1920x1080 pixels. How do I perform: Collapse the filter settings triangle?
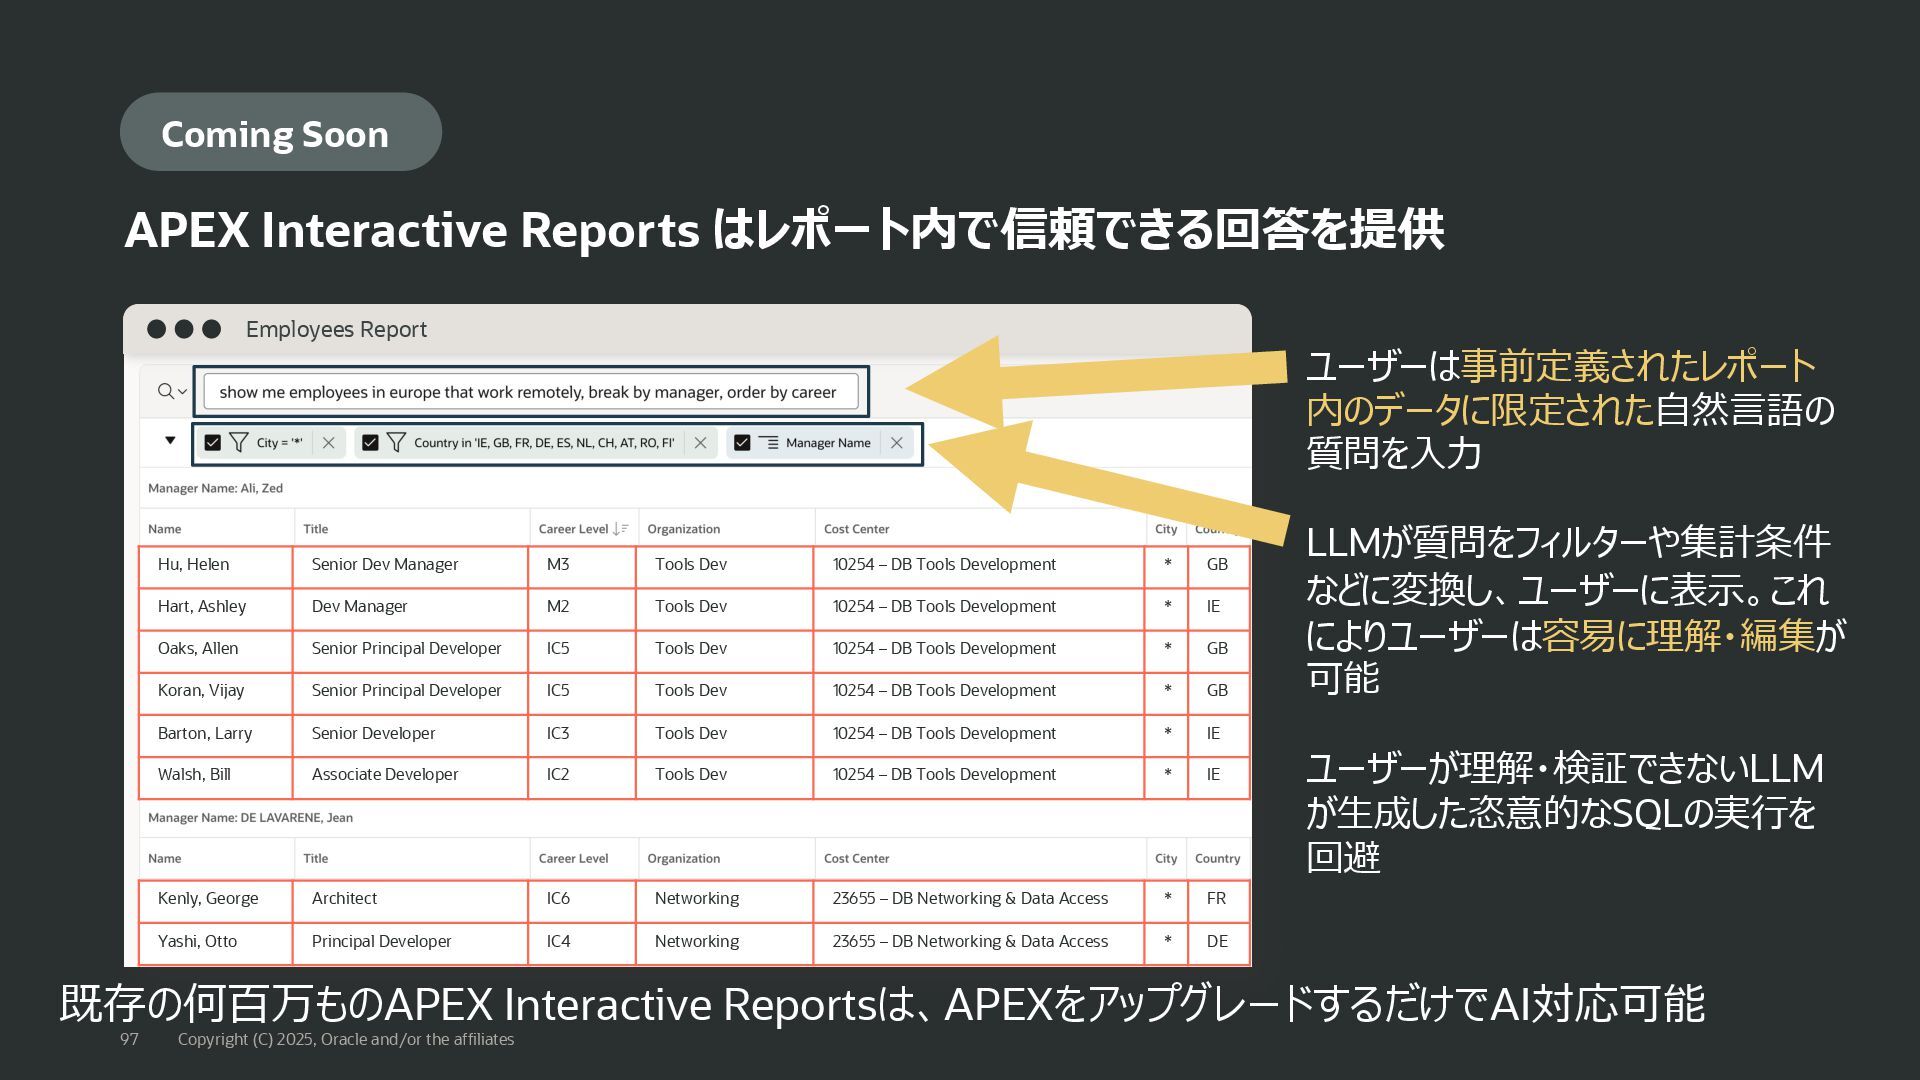pos(170,440)
